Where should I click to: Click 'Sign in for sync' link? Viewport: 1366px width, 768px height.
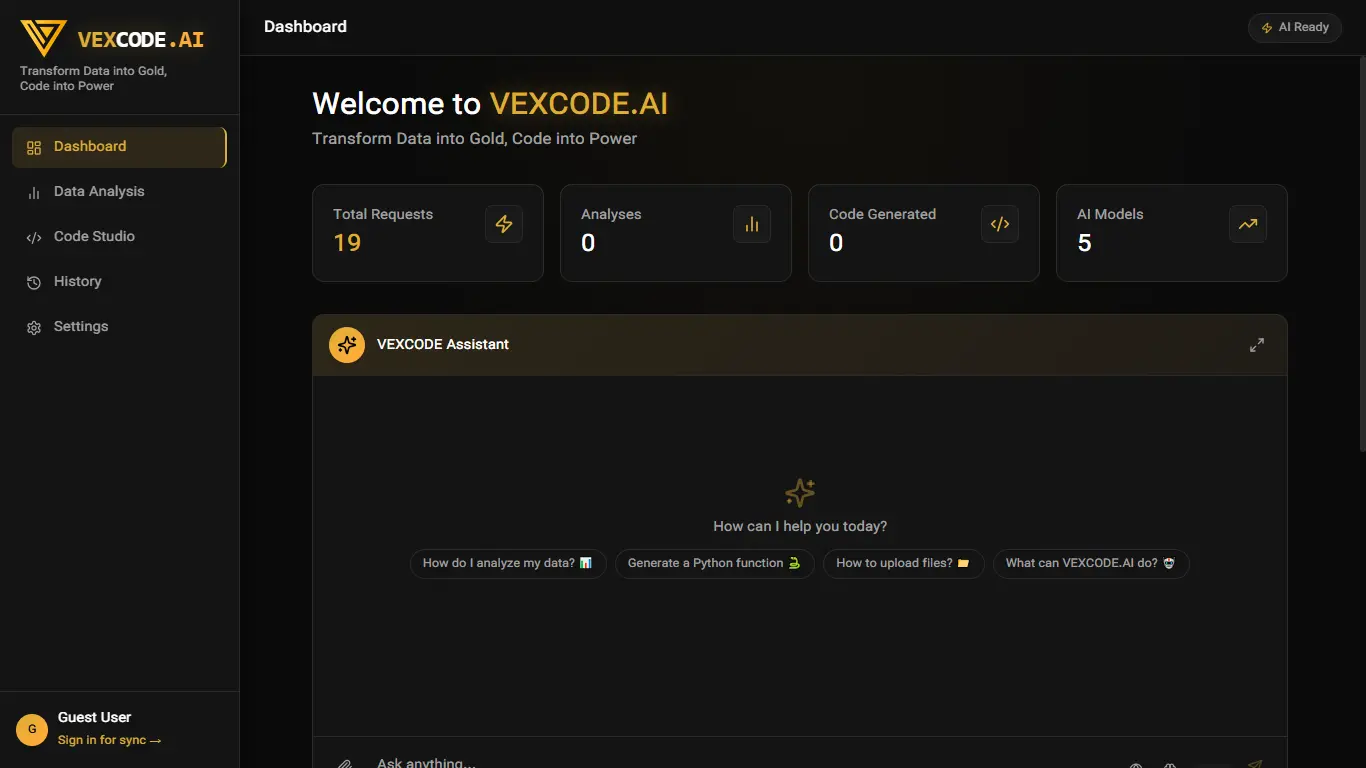(x=109, y=740)
